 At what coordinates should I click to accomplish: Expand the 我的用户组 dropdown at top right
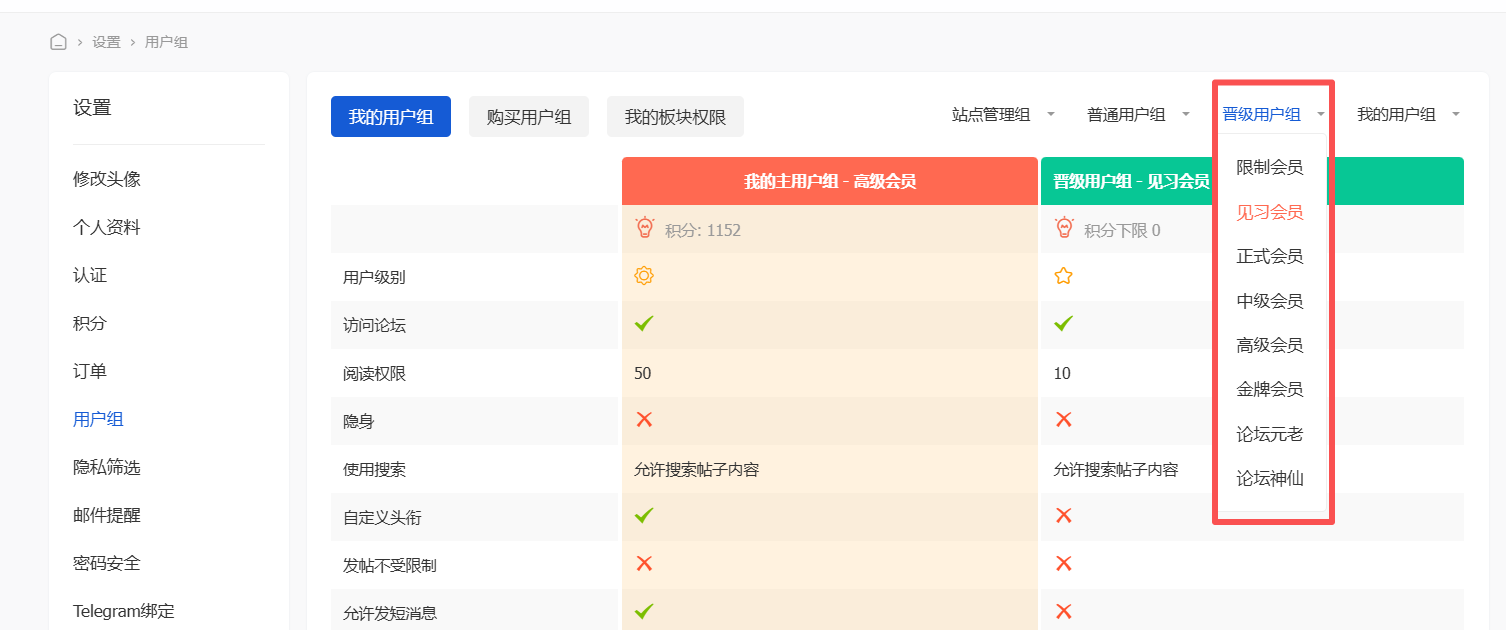[1408, 115]
